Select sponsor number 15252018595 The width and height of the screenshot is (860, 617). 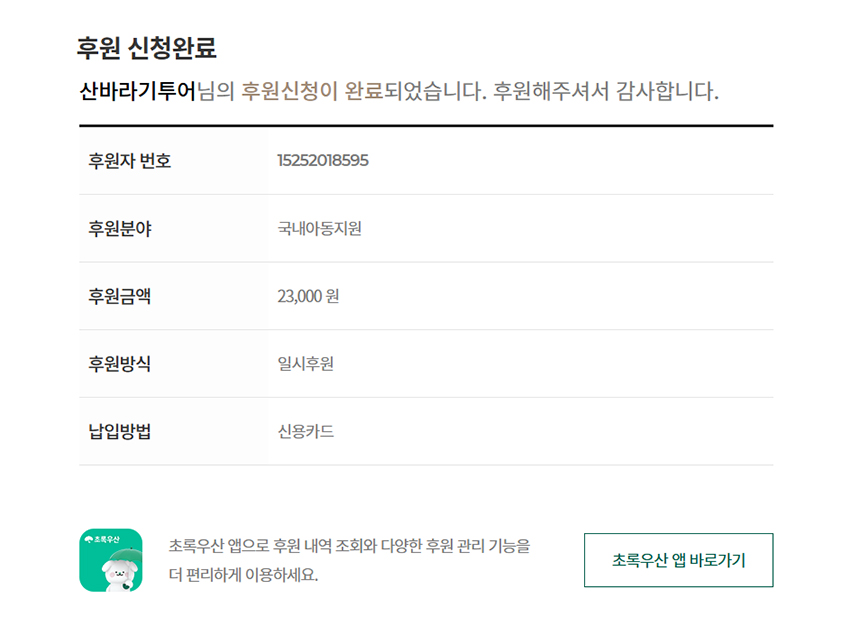[323, 160]
